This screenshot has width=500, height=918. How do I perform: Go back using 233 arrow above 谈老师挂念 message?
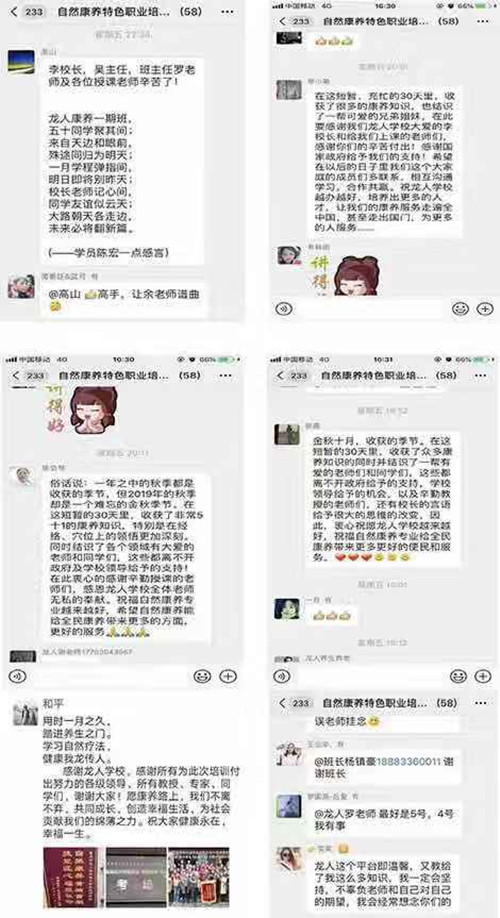(x=295, y=703)
